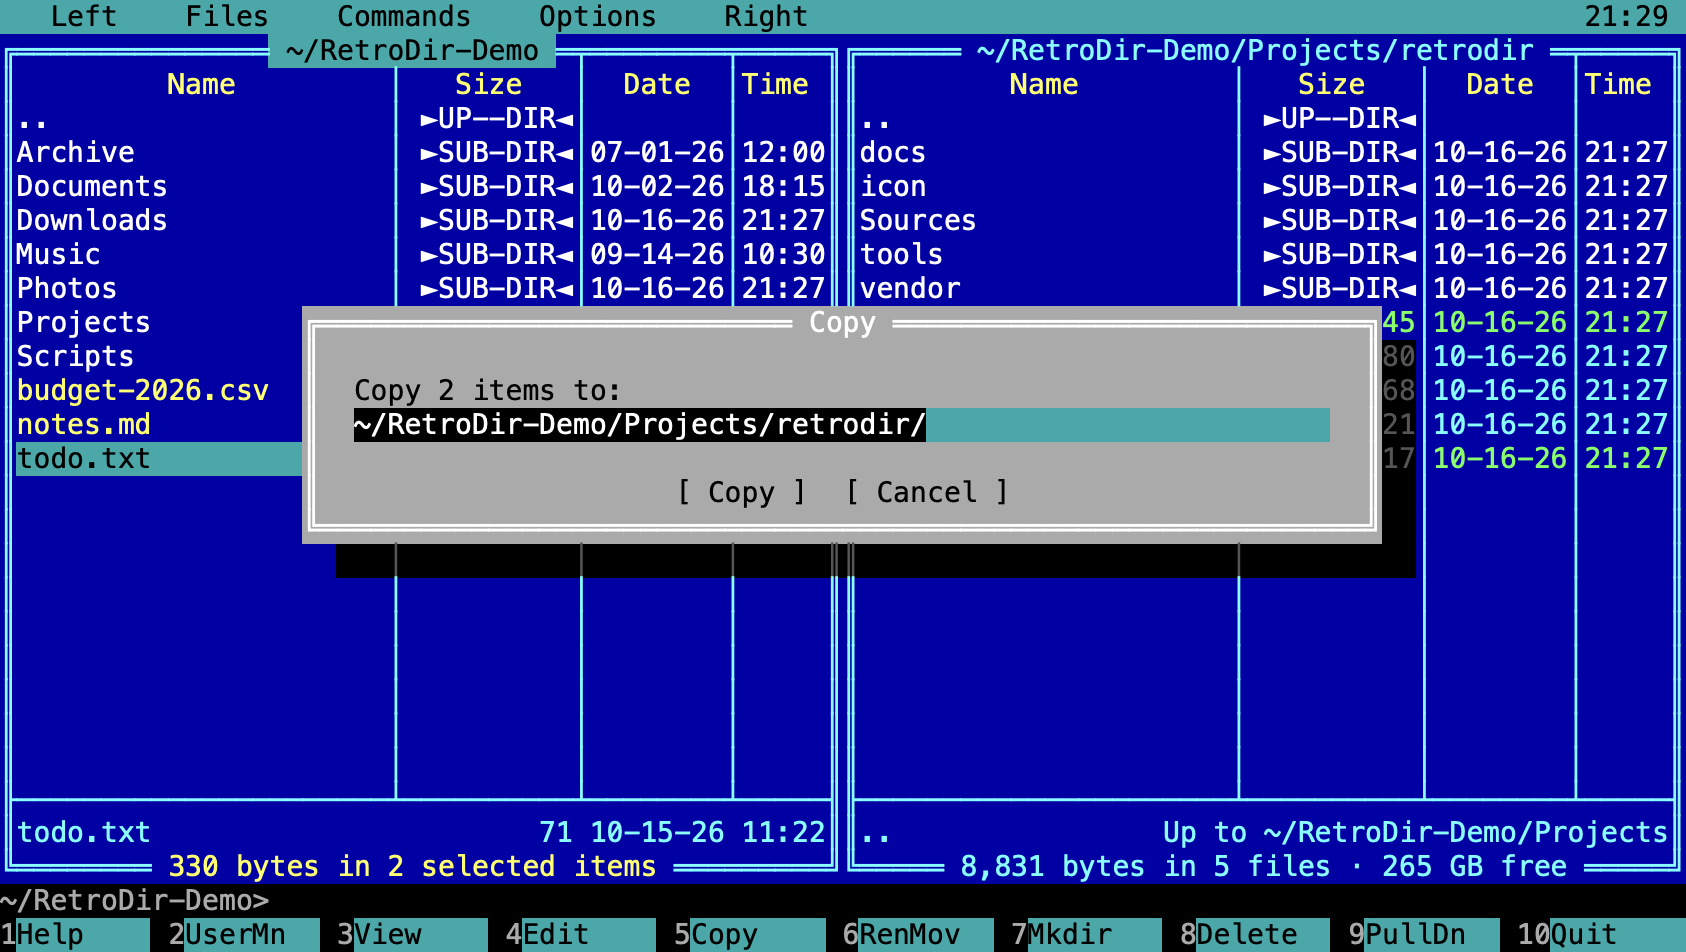Image resolution: width=1686 pixels, height=952 pixels.
Task: Click the ~/RetroDir-Demo left panel title
Action: click(x=412, y=50)
